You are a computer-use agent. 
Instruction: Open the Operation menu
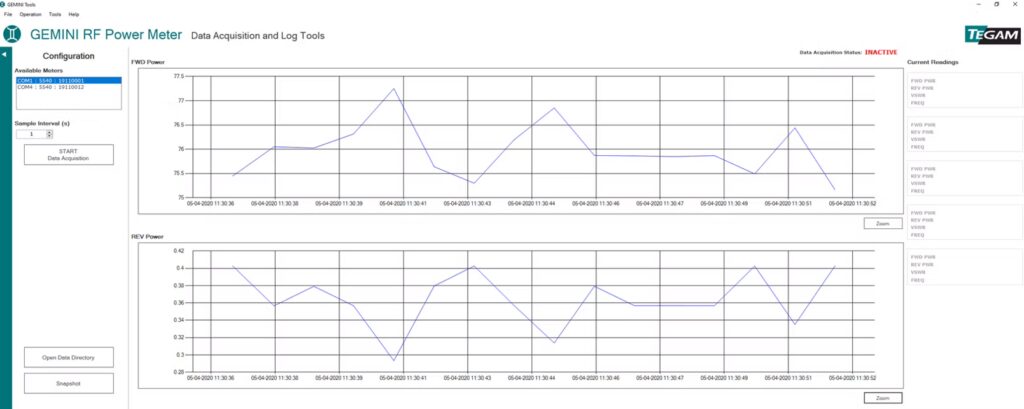[30, 14]
